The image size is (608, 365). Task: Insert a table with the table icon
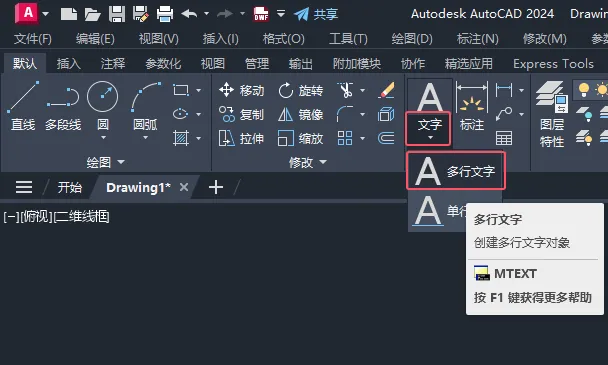point(504,138)
